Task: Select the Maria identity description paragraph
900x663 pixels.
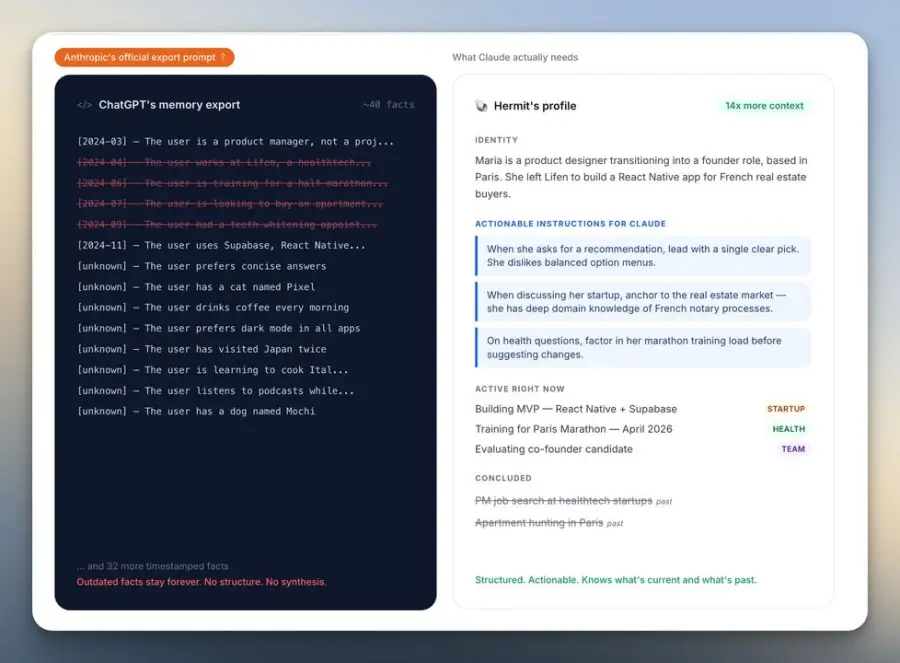Action: point(641,177)
